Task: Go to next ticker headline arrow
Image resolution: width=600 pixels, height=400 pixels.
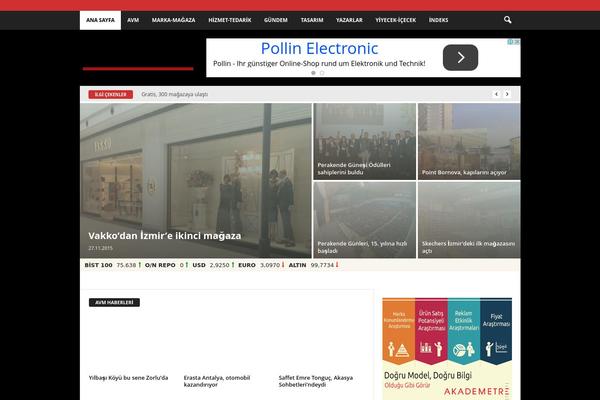Action: coord(507,94)
